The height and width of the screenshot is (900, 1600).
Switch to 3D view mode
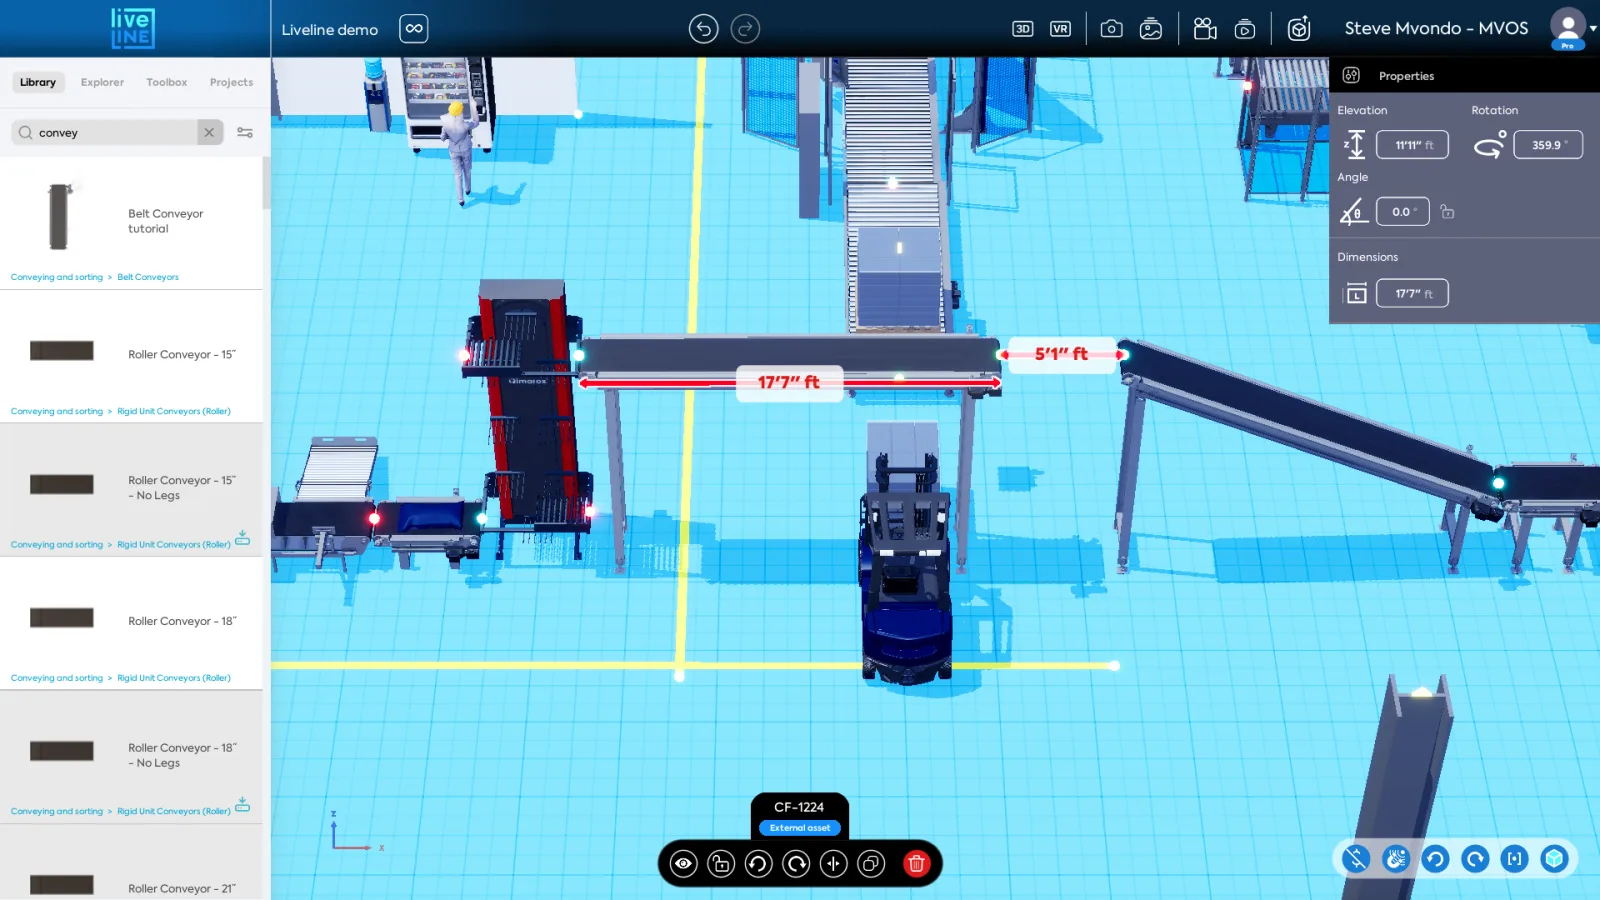pyautogui.click(x=1022, y=29)
